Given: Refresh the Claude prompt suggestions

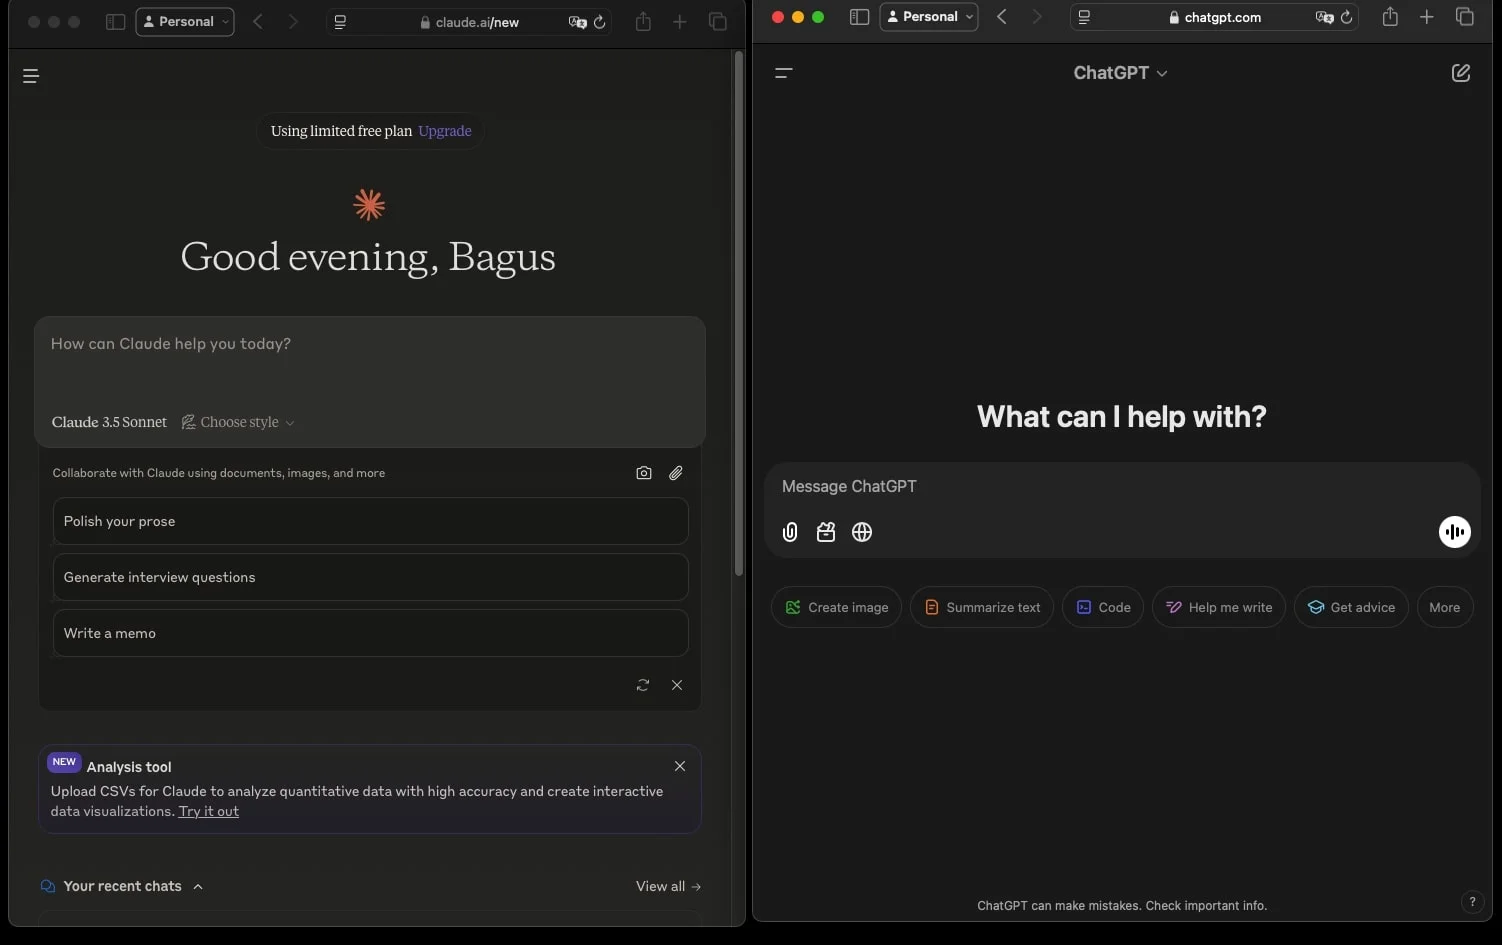Looking at the screenshot, I should point(643,685).
